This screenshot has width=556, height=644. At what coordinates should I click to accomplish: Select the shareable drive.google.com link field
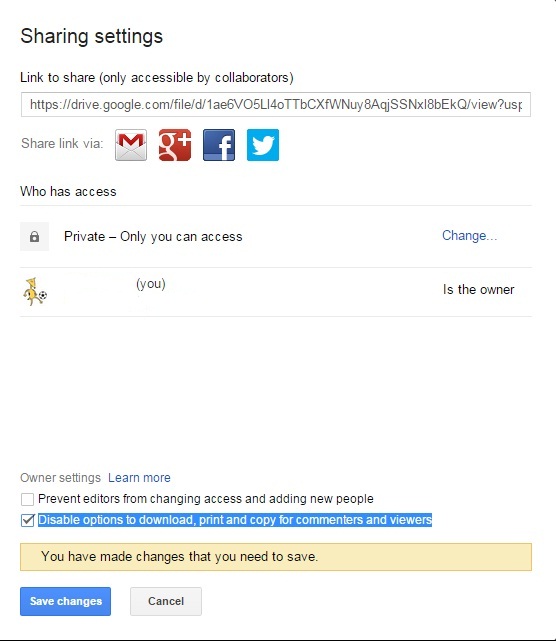coord(276,105)
